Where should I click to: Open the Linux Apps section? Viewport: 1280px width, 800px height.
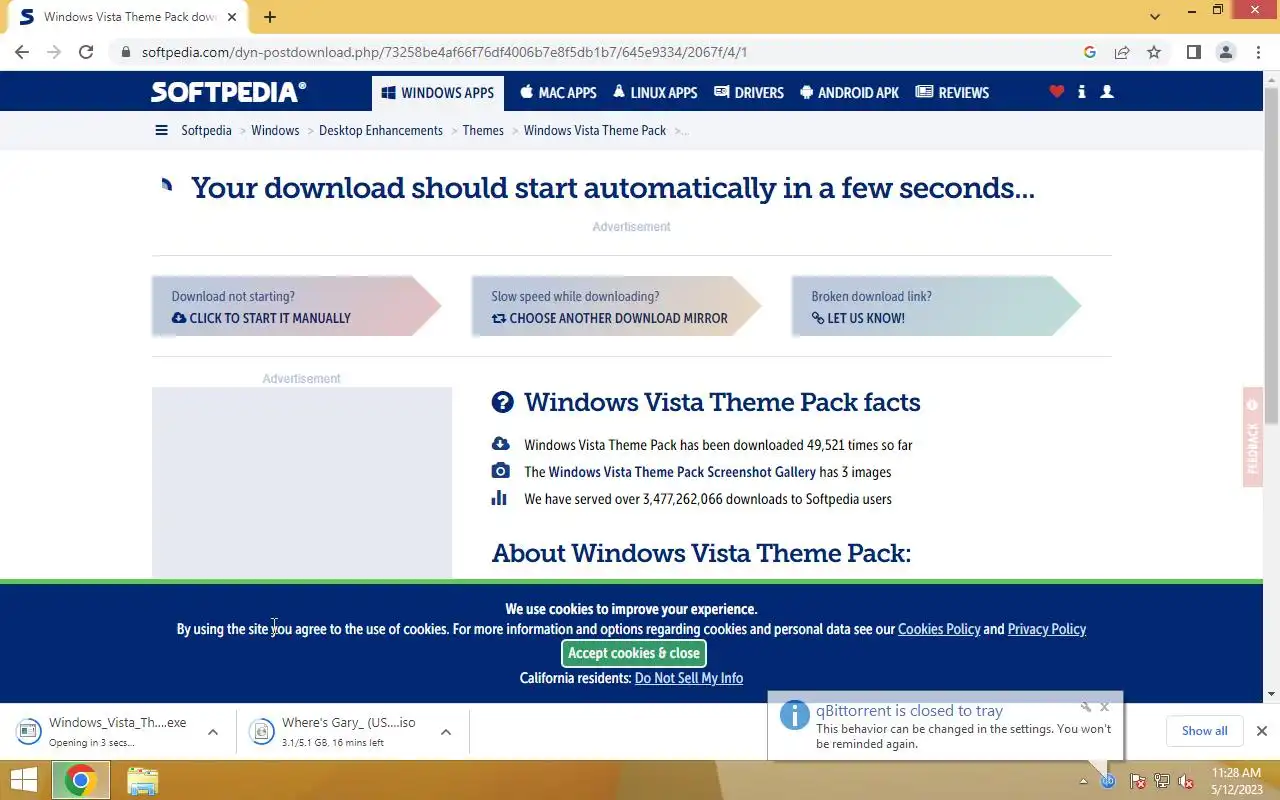(x=655, y=92)
